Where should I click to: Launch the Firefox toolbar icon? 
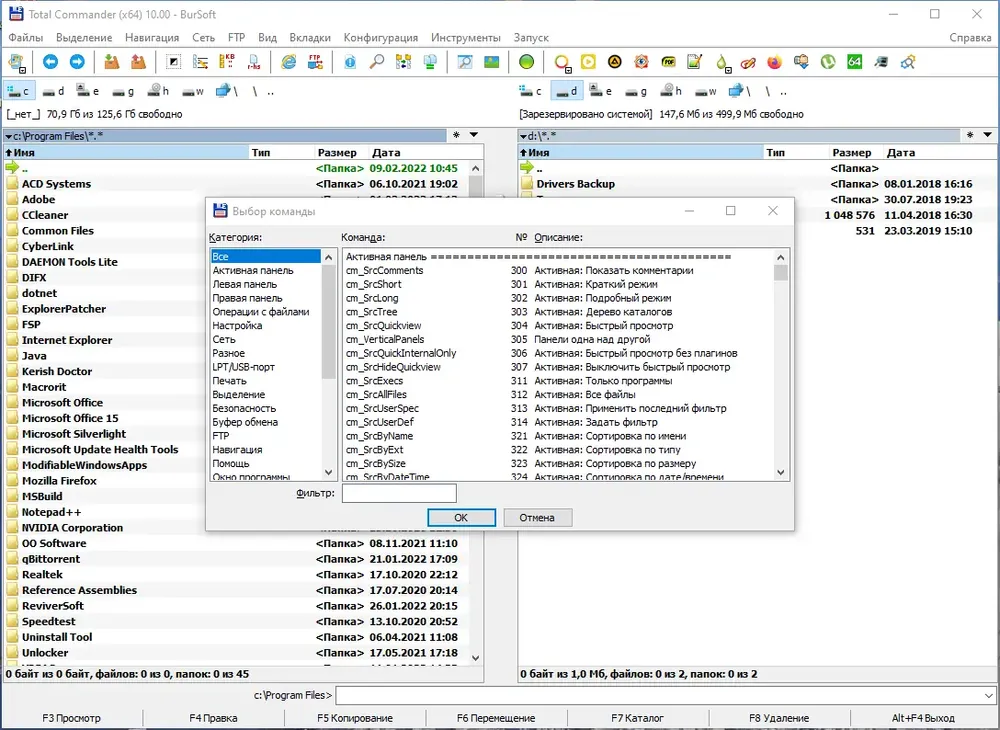pyautogui.click(x=774, y=62)
